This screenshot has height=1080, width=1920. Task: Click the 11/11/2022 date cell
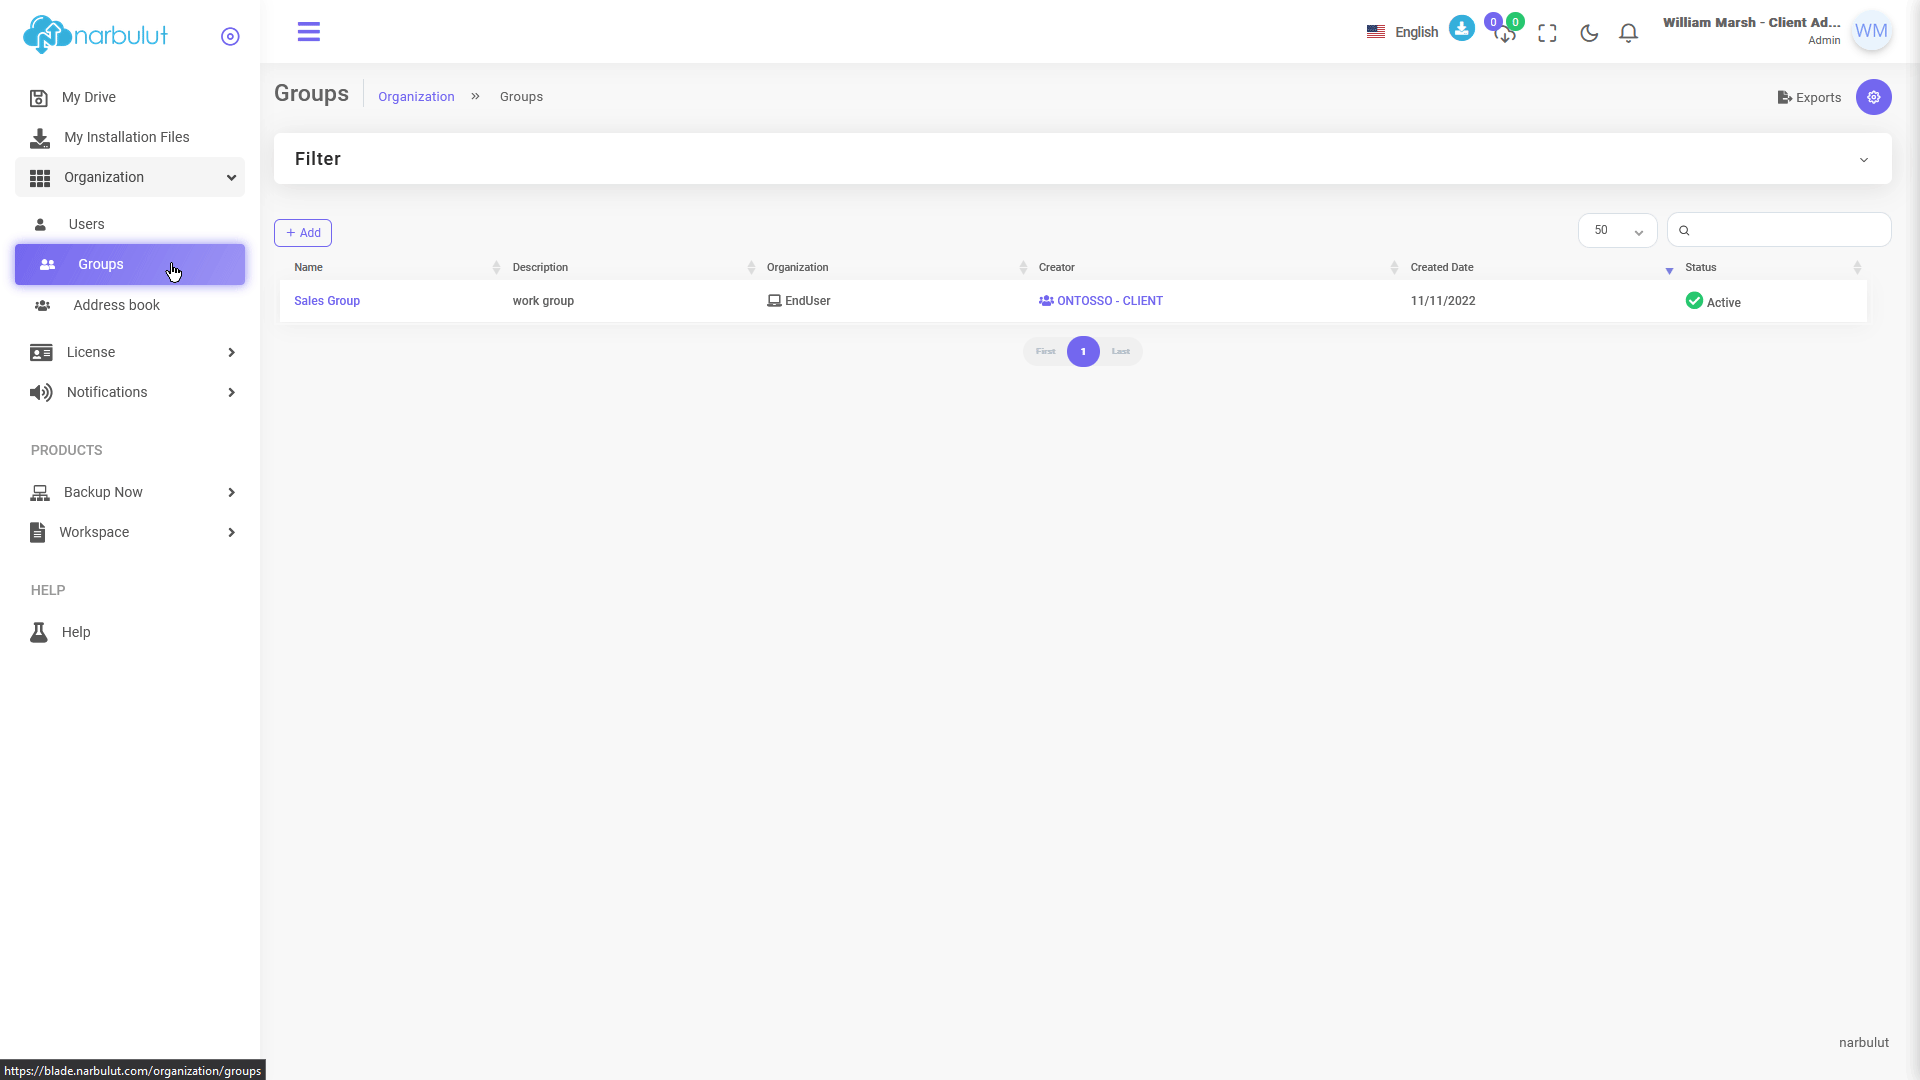1443,301
